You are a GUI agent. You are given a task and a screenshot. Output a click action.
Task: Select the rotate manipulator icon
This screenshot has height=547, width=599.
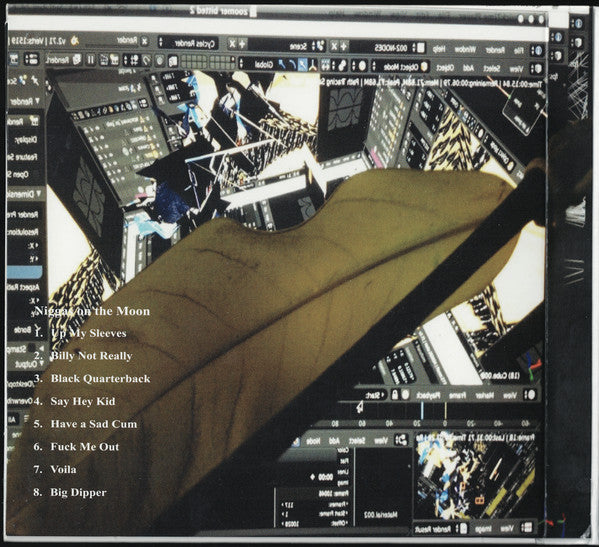coord(292,65)
